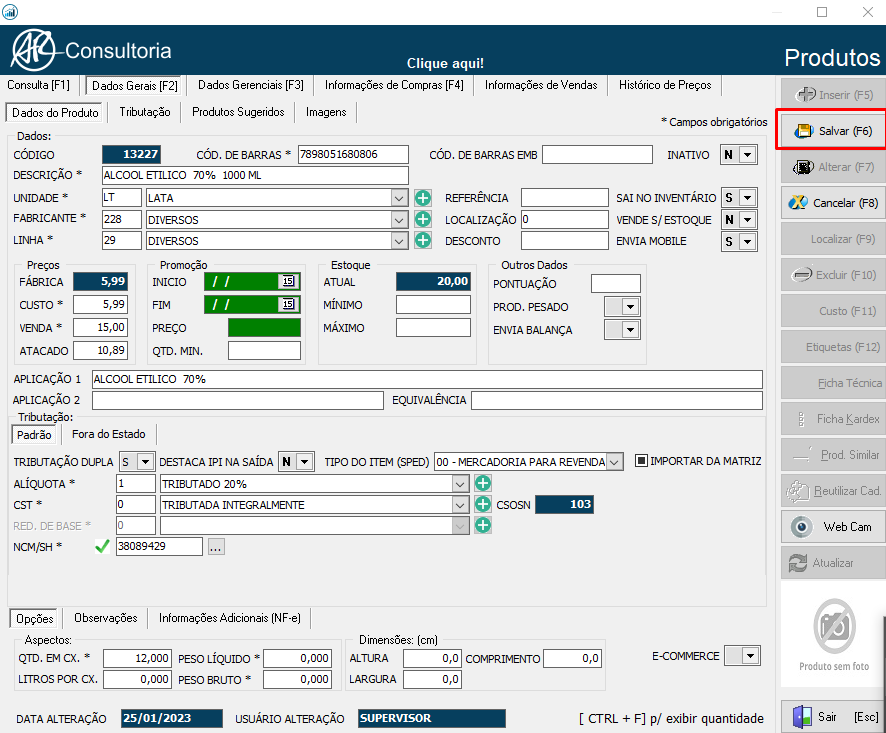Click the ARC Consultoria logo
Image resolution: width=886 pixels, height=733 pixels.
[91, 50]
